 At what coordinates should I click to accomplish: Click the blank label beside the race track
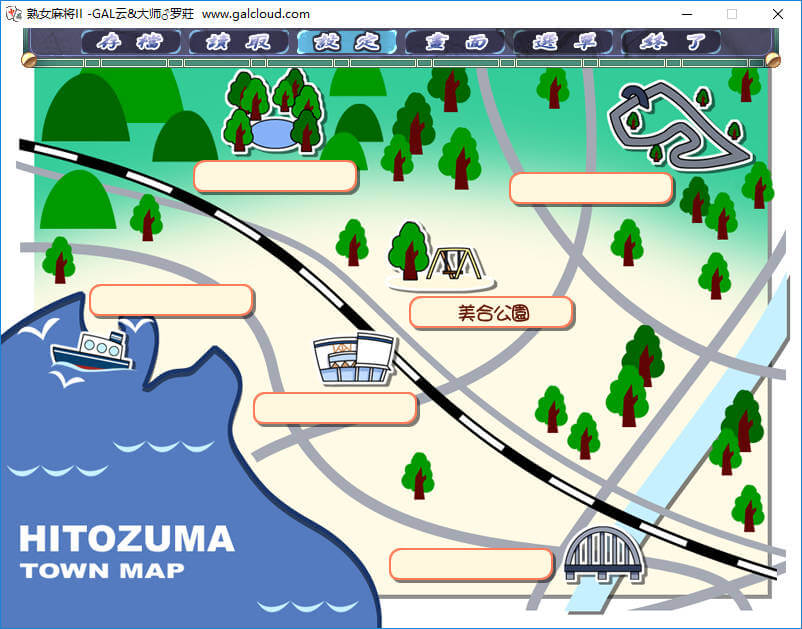(x=591, y=188)
